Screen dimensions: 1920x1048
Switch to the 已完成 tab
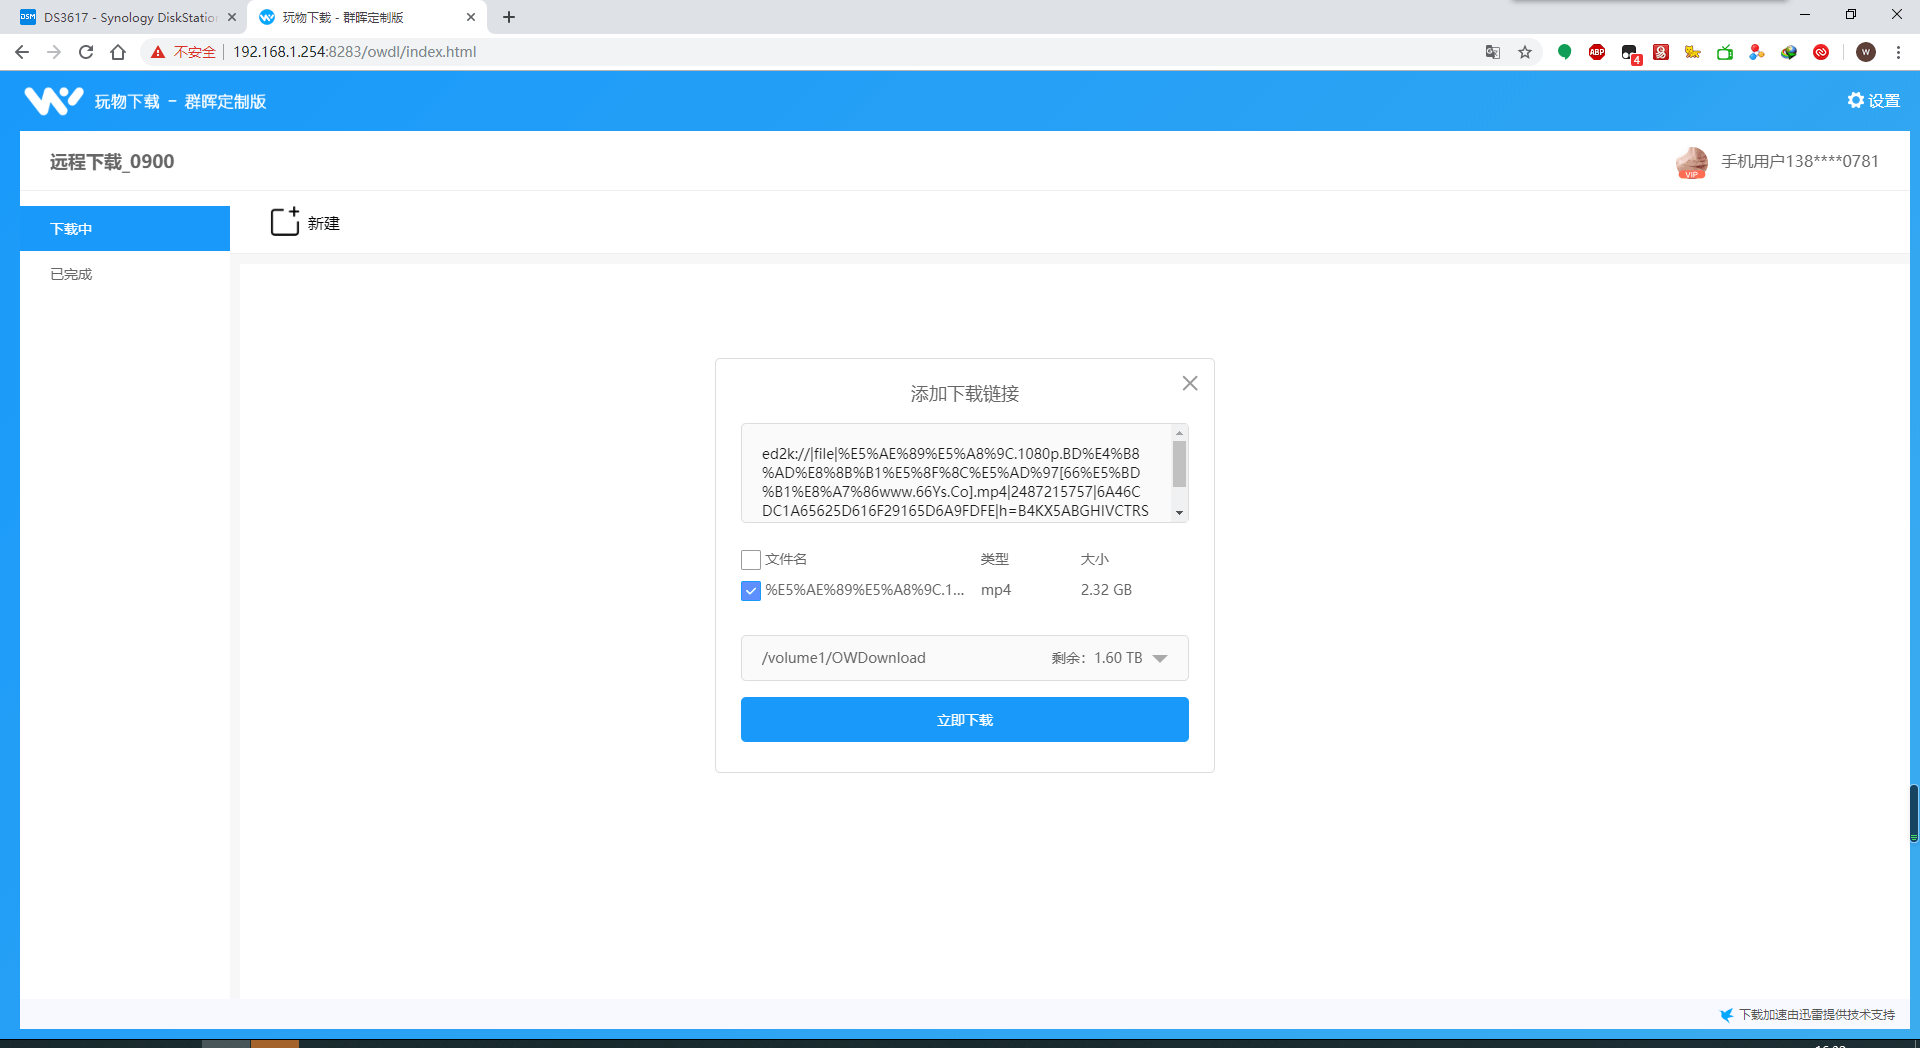125,274
